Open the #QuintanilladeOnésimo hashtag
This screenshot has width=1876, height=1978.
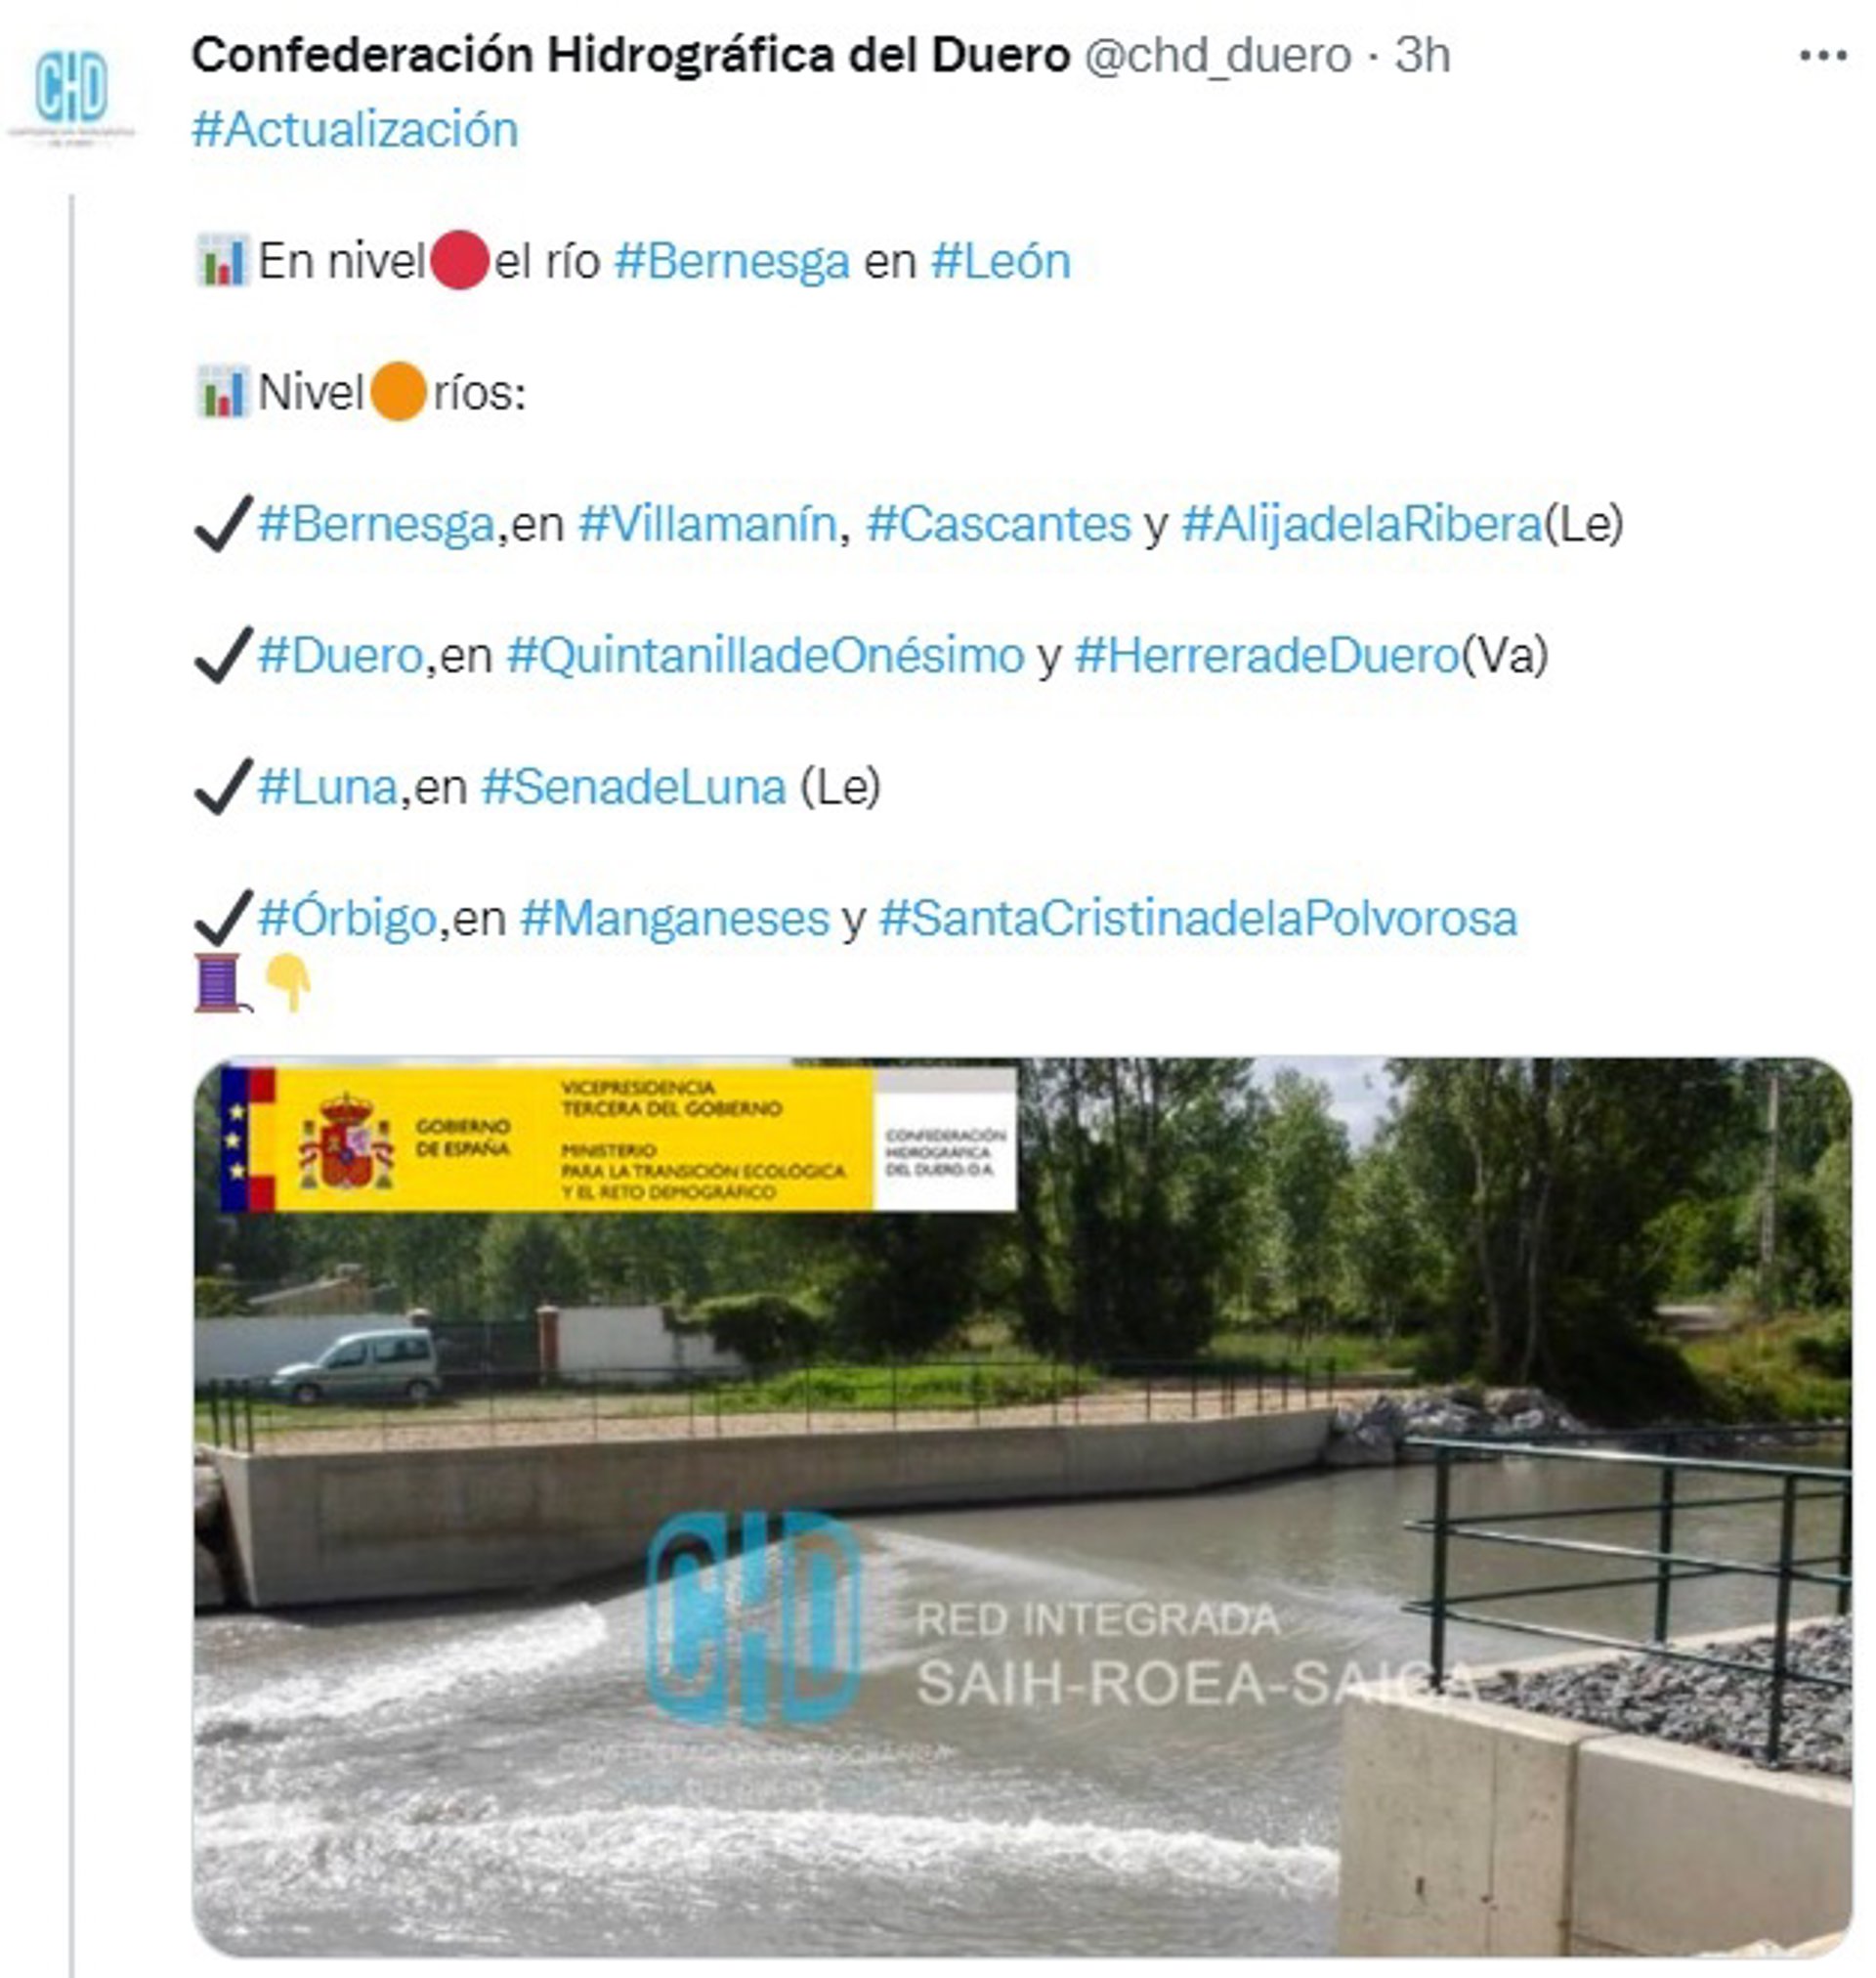click(x=765, y=656)
